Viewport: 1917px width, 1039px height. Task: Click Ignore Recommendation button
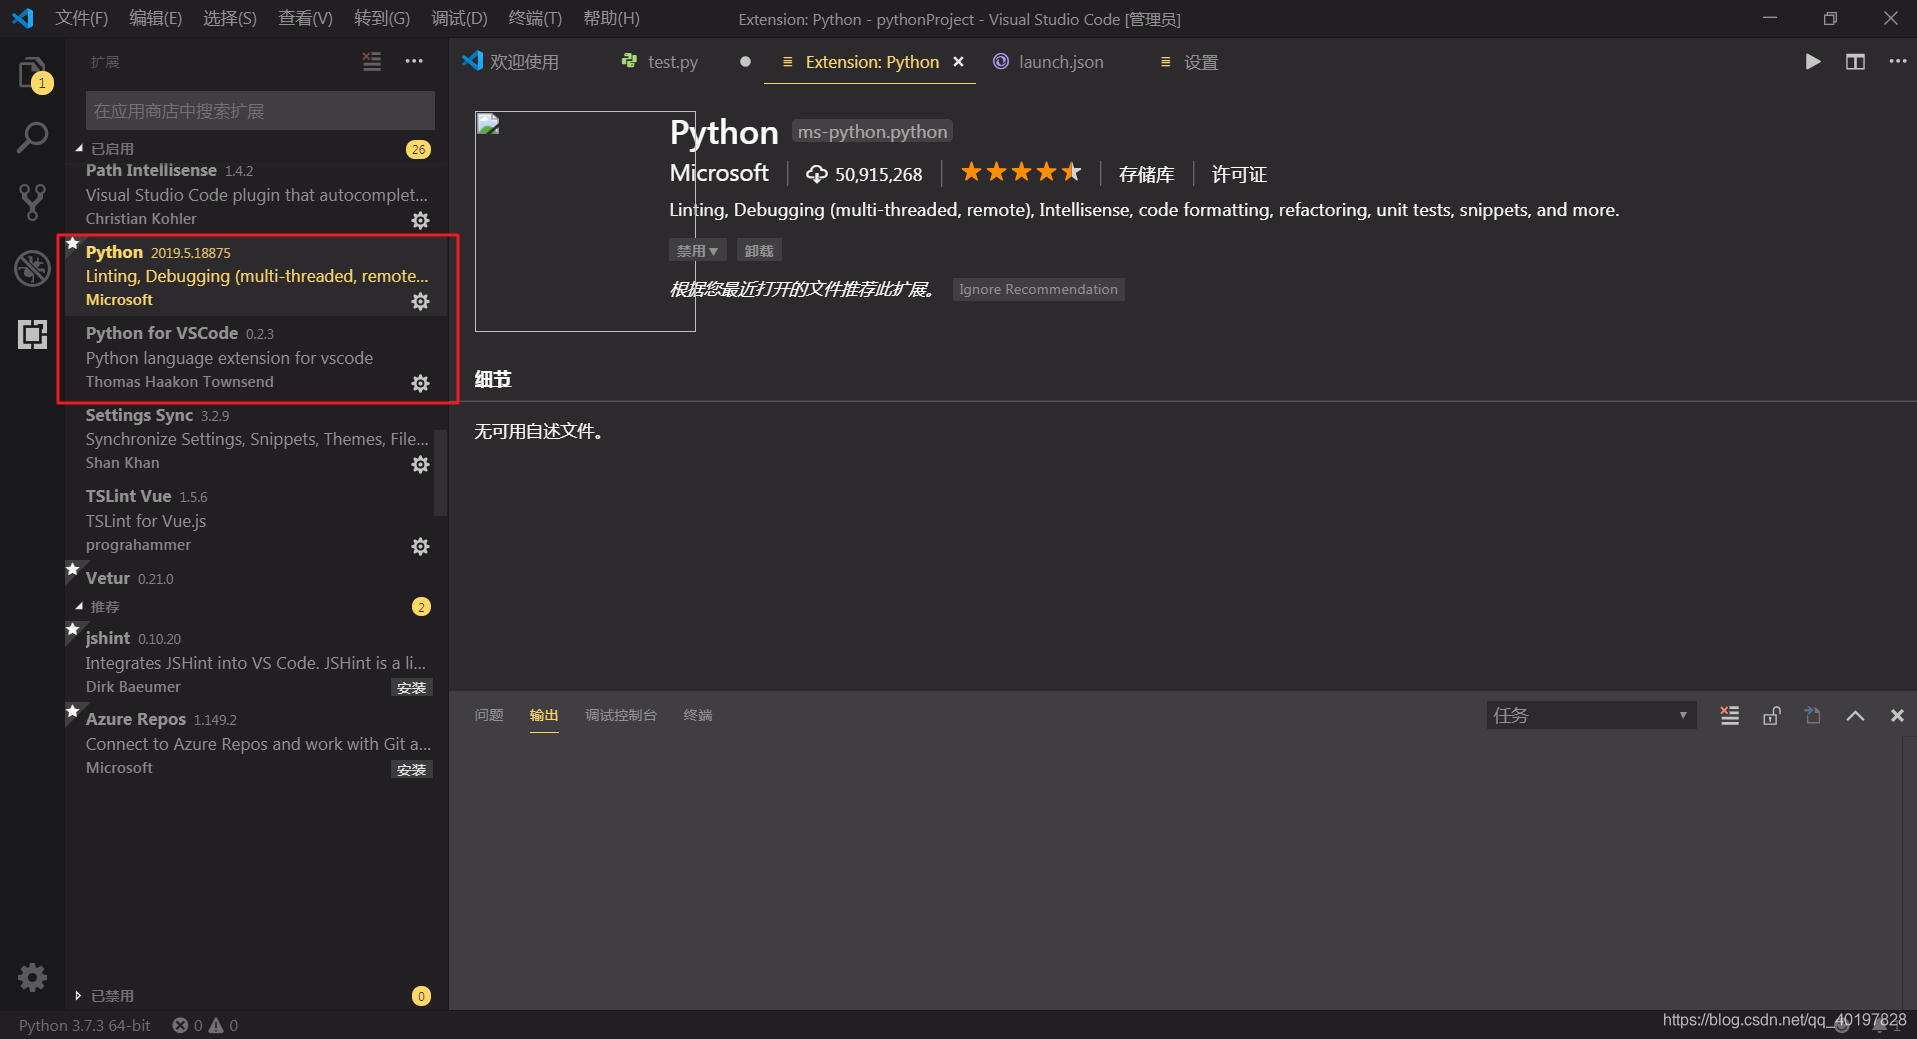click(x=1038, y=289)
